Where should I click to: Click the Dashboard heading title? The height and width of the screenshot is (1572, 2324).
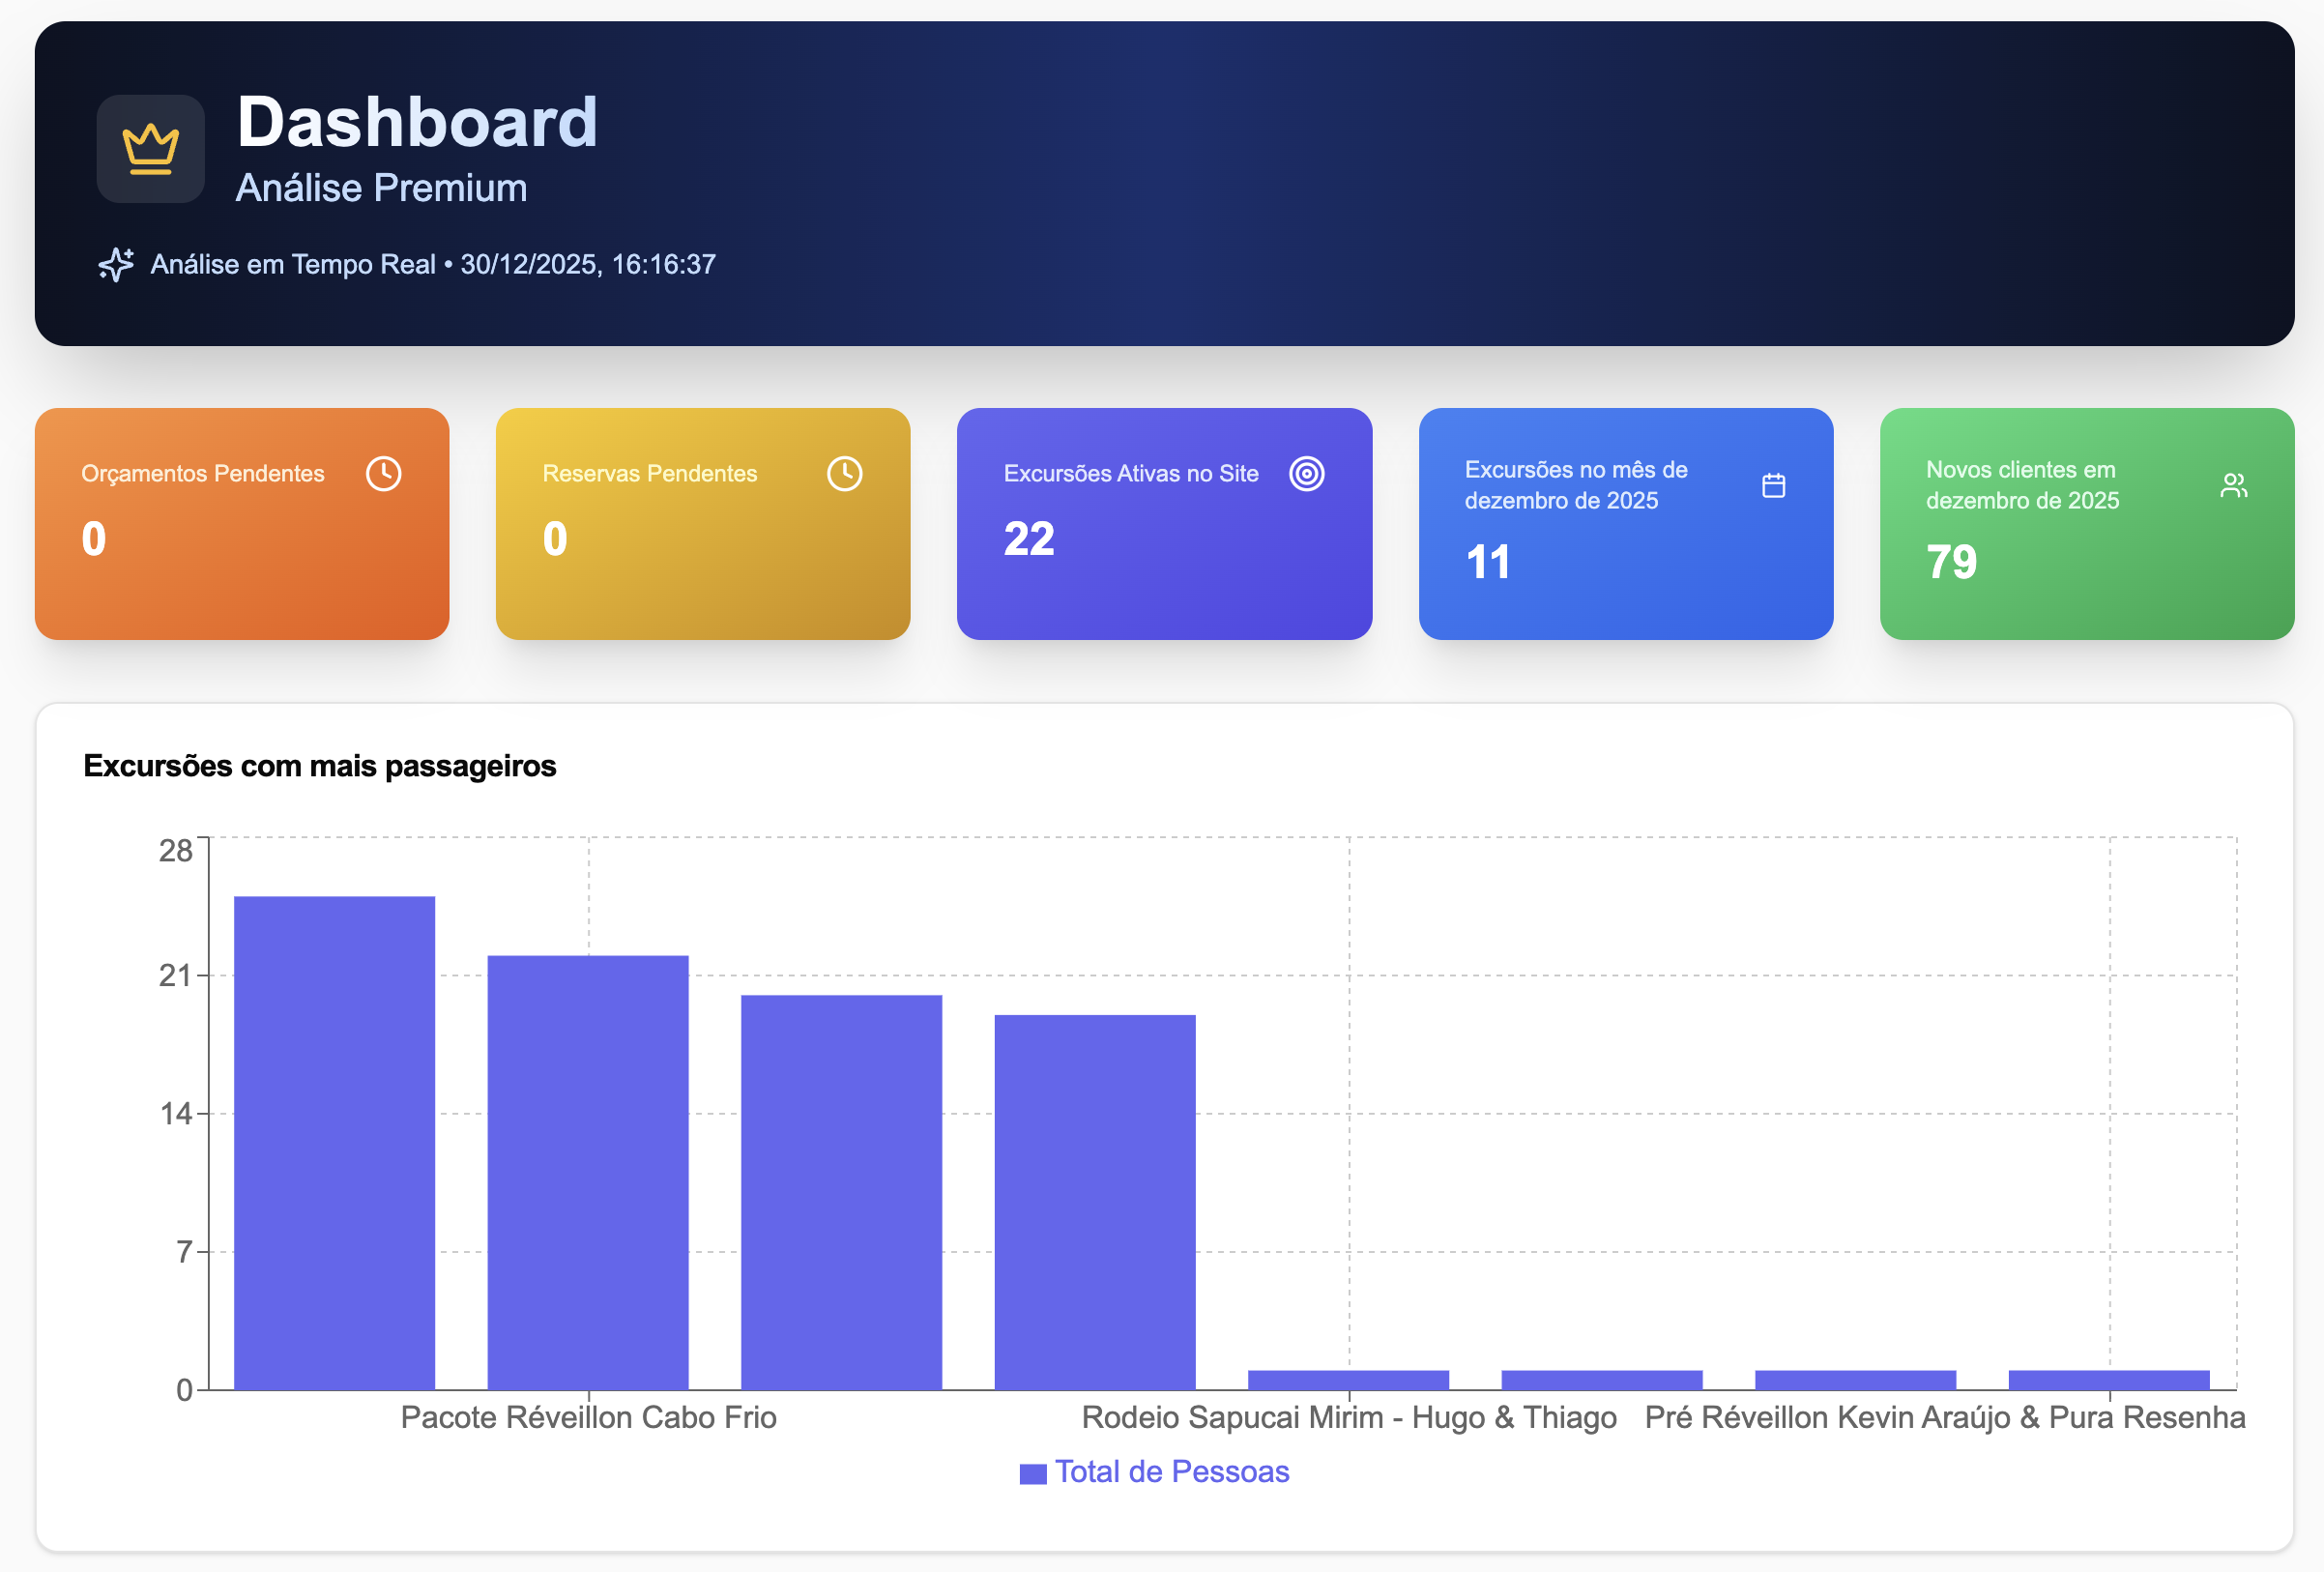[417, 122]
